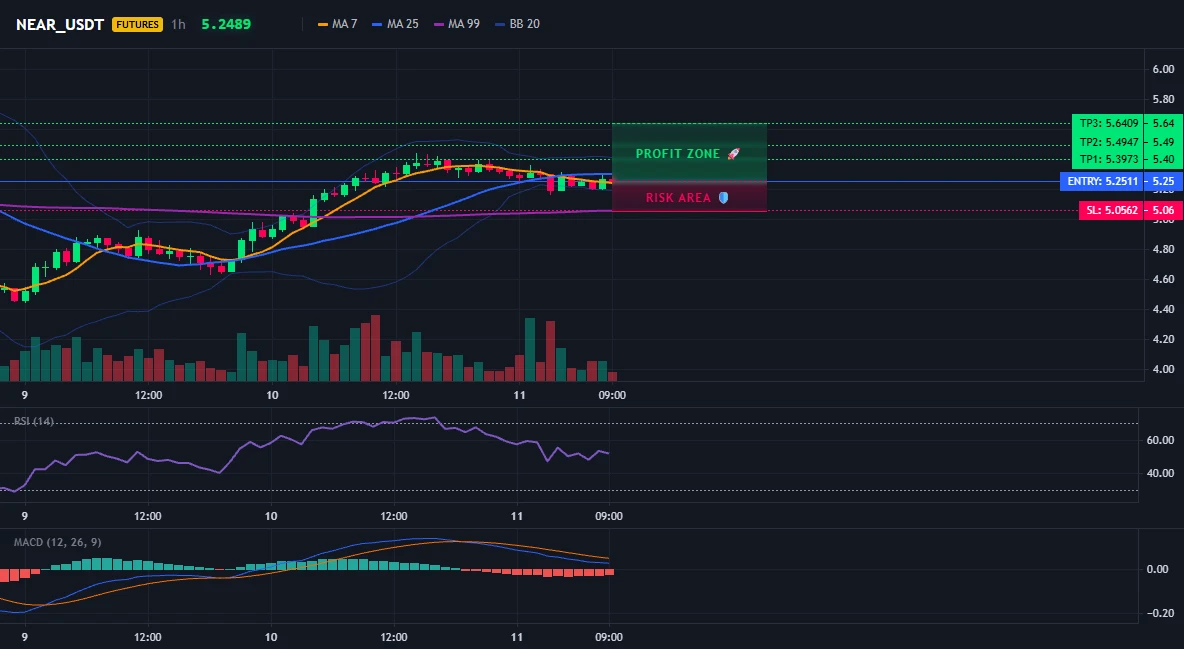Image resolution: width=1184 pixels, height=649 pixels.
Task: Open the MACD (12, 26, 9) indicator label
Action: pyautogui.click(x=57, y=542)
